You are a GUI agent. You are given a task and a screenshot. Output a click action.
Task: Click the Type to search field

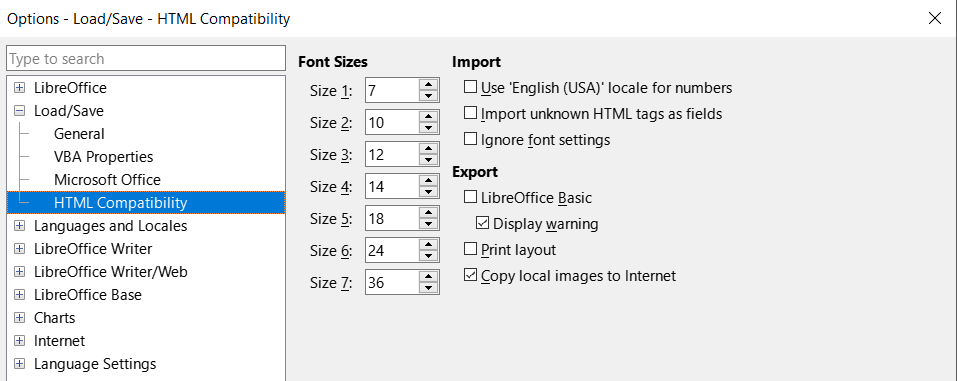click(146, 59)
